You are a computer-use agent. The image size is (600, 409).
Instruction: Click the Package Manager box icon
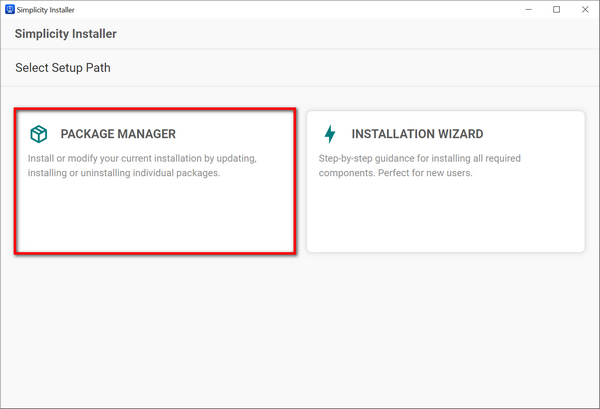39,134
